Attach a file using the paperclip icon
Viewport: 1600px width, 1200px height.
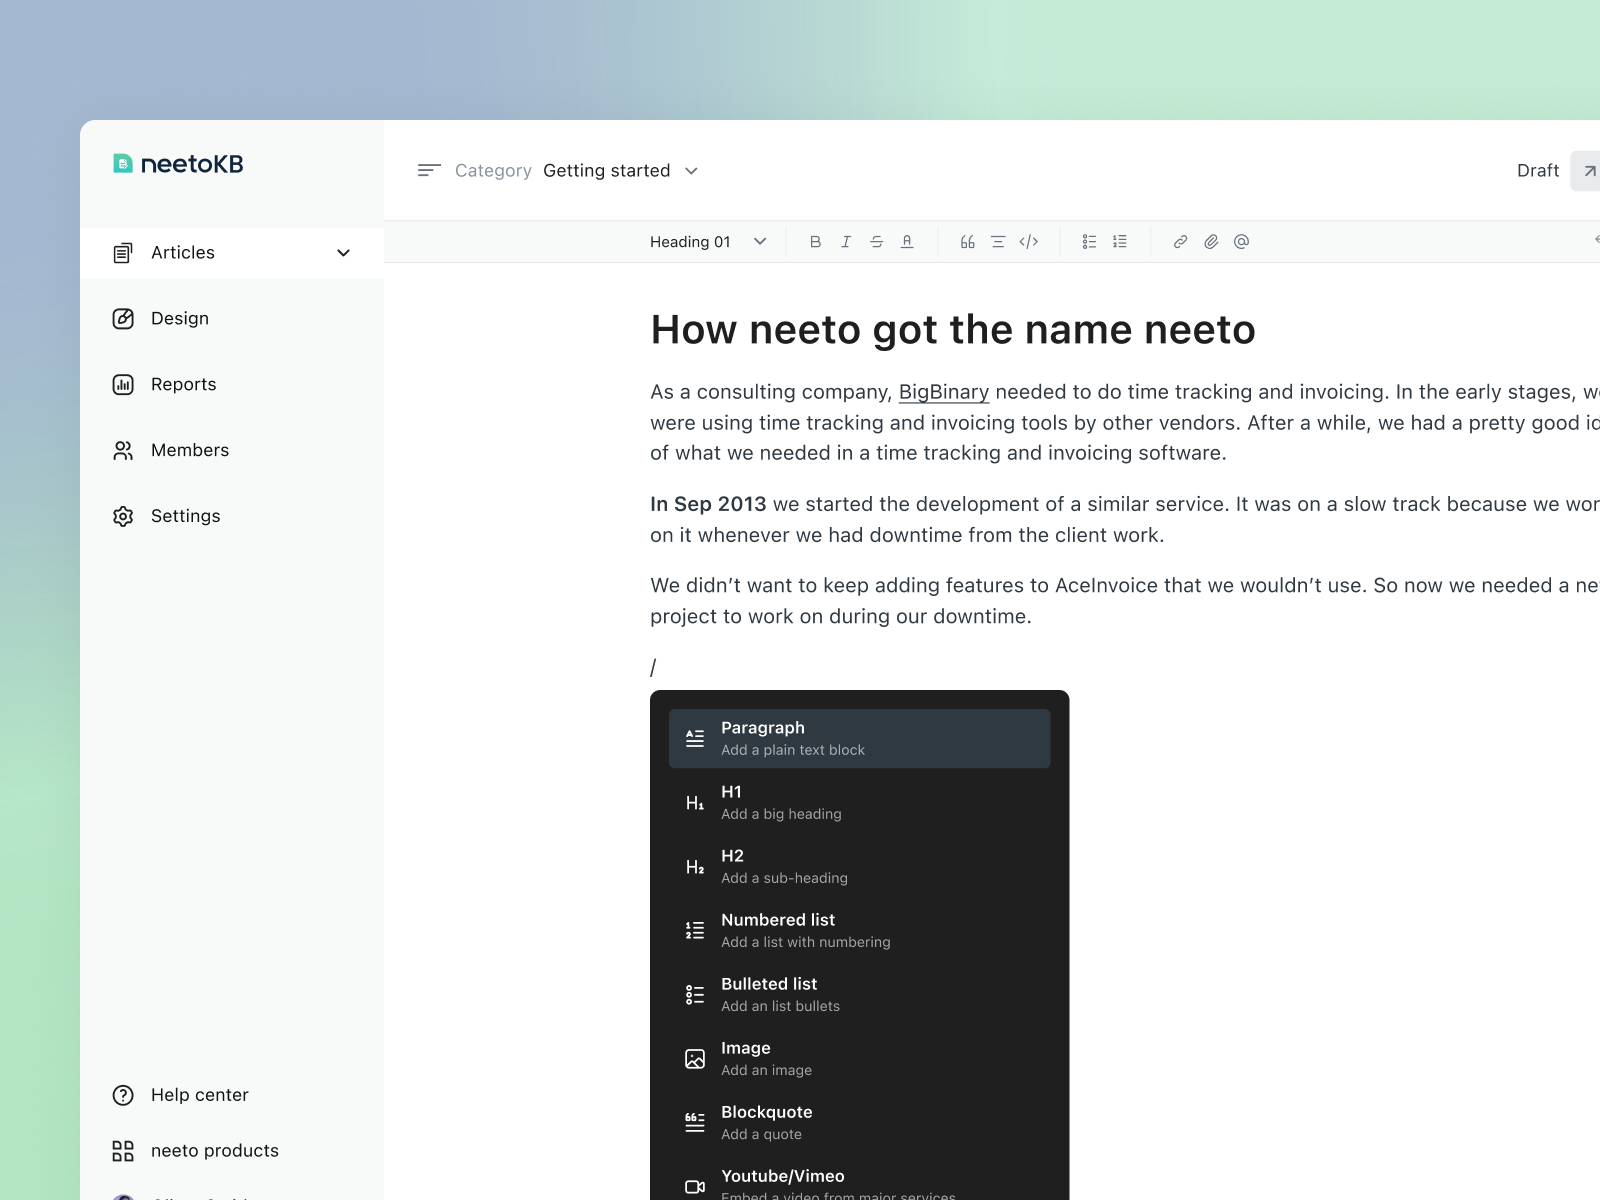(1211, 241)
